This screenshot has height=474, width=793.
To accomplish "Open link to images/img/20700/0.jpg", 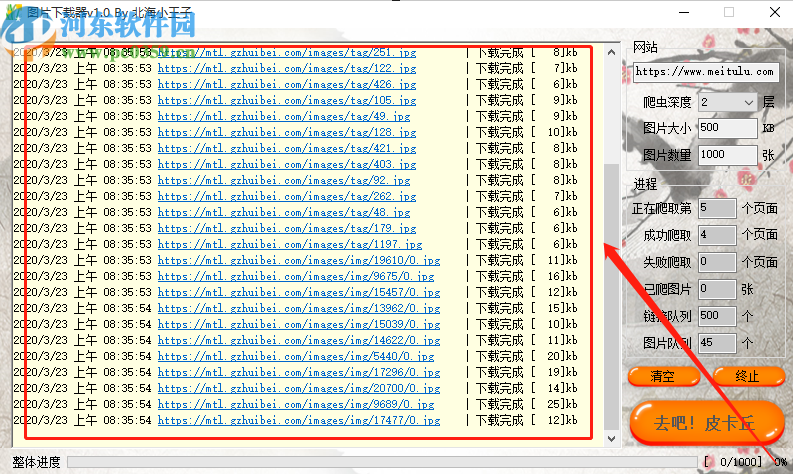I will pyautogui.click(x=299, y=389).
